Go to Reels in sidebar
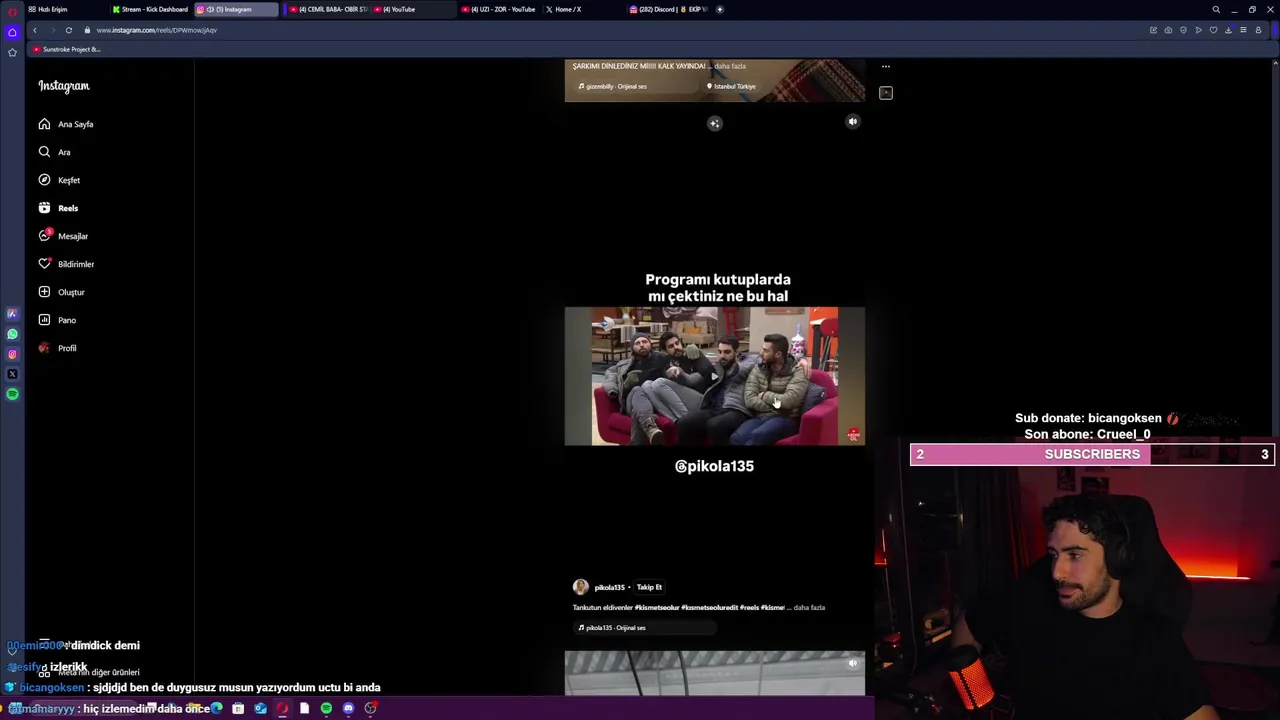 [58, 208]
